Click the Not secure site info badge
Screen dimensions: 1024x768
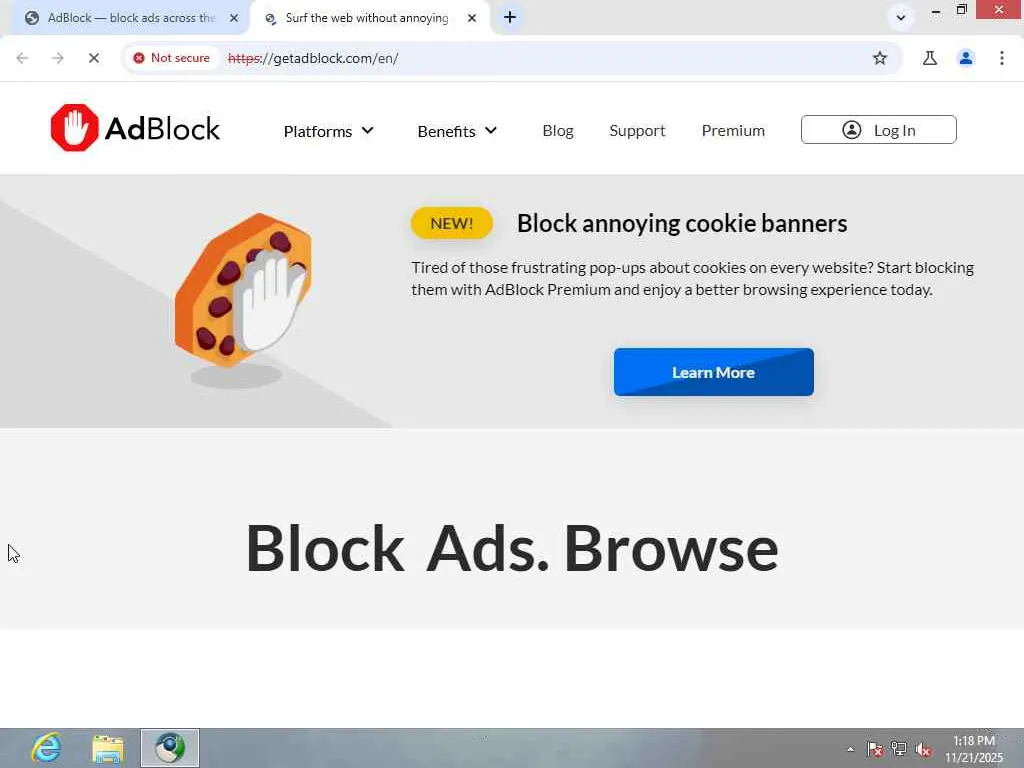[x=172, y=58]
